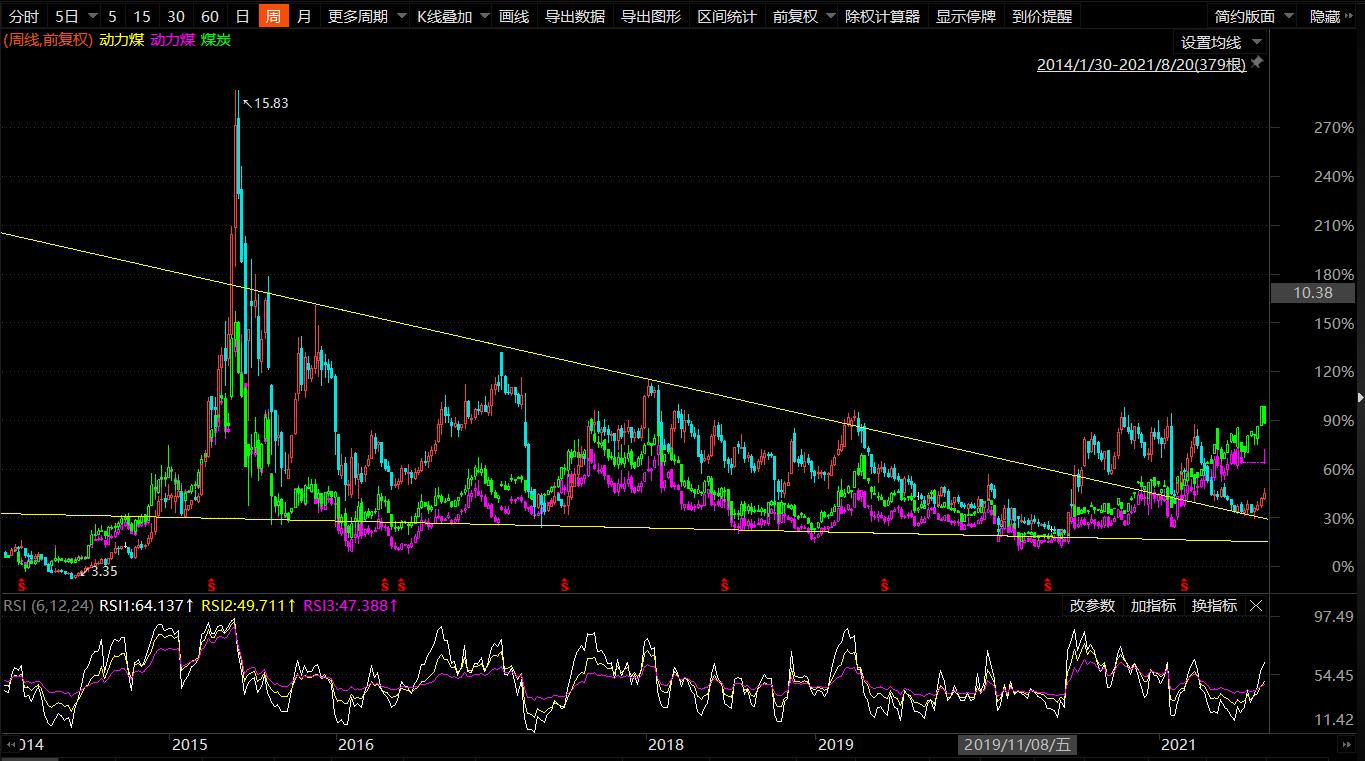Select the 5-minute period
This screenshot has width=1365, height=761.
coord(112,16)
